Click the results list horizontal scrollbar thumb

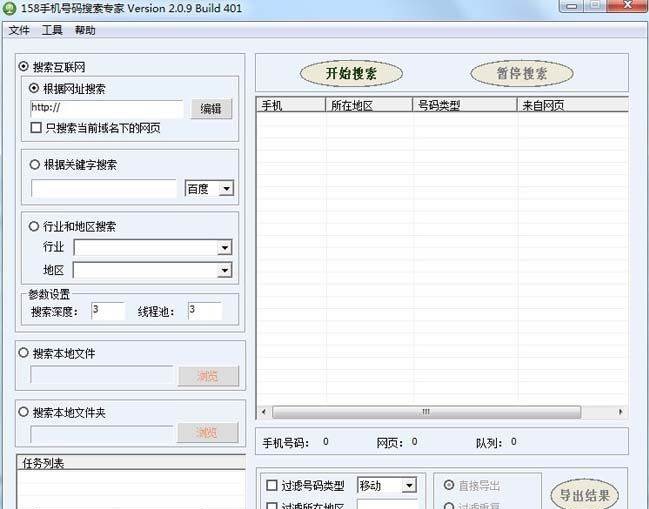click(426, 412)
